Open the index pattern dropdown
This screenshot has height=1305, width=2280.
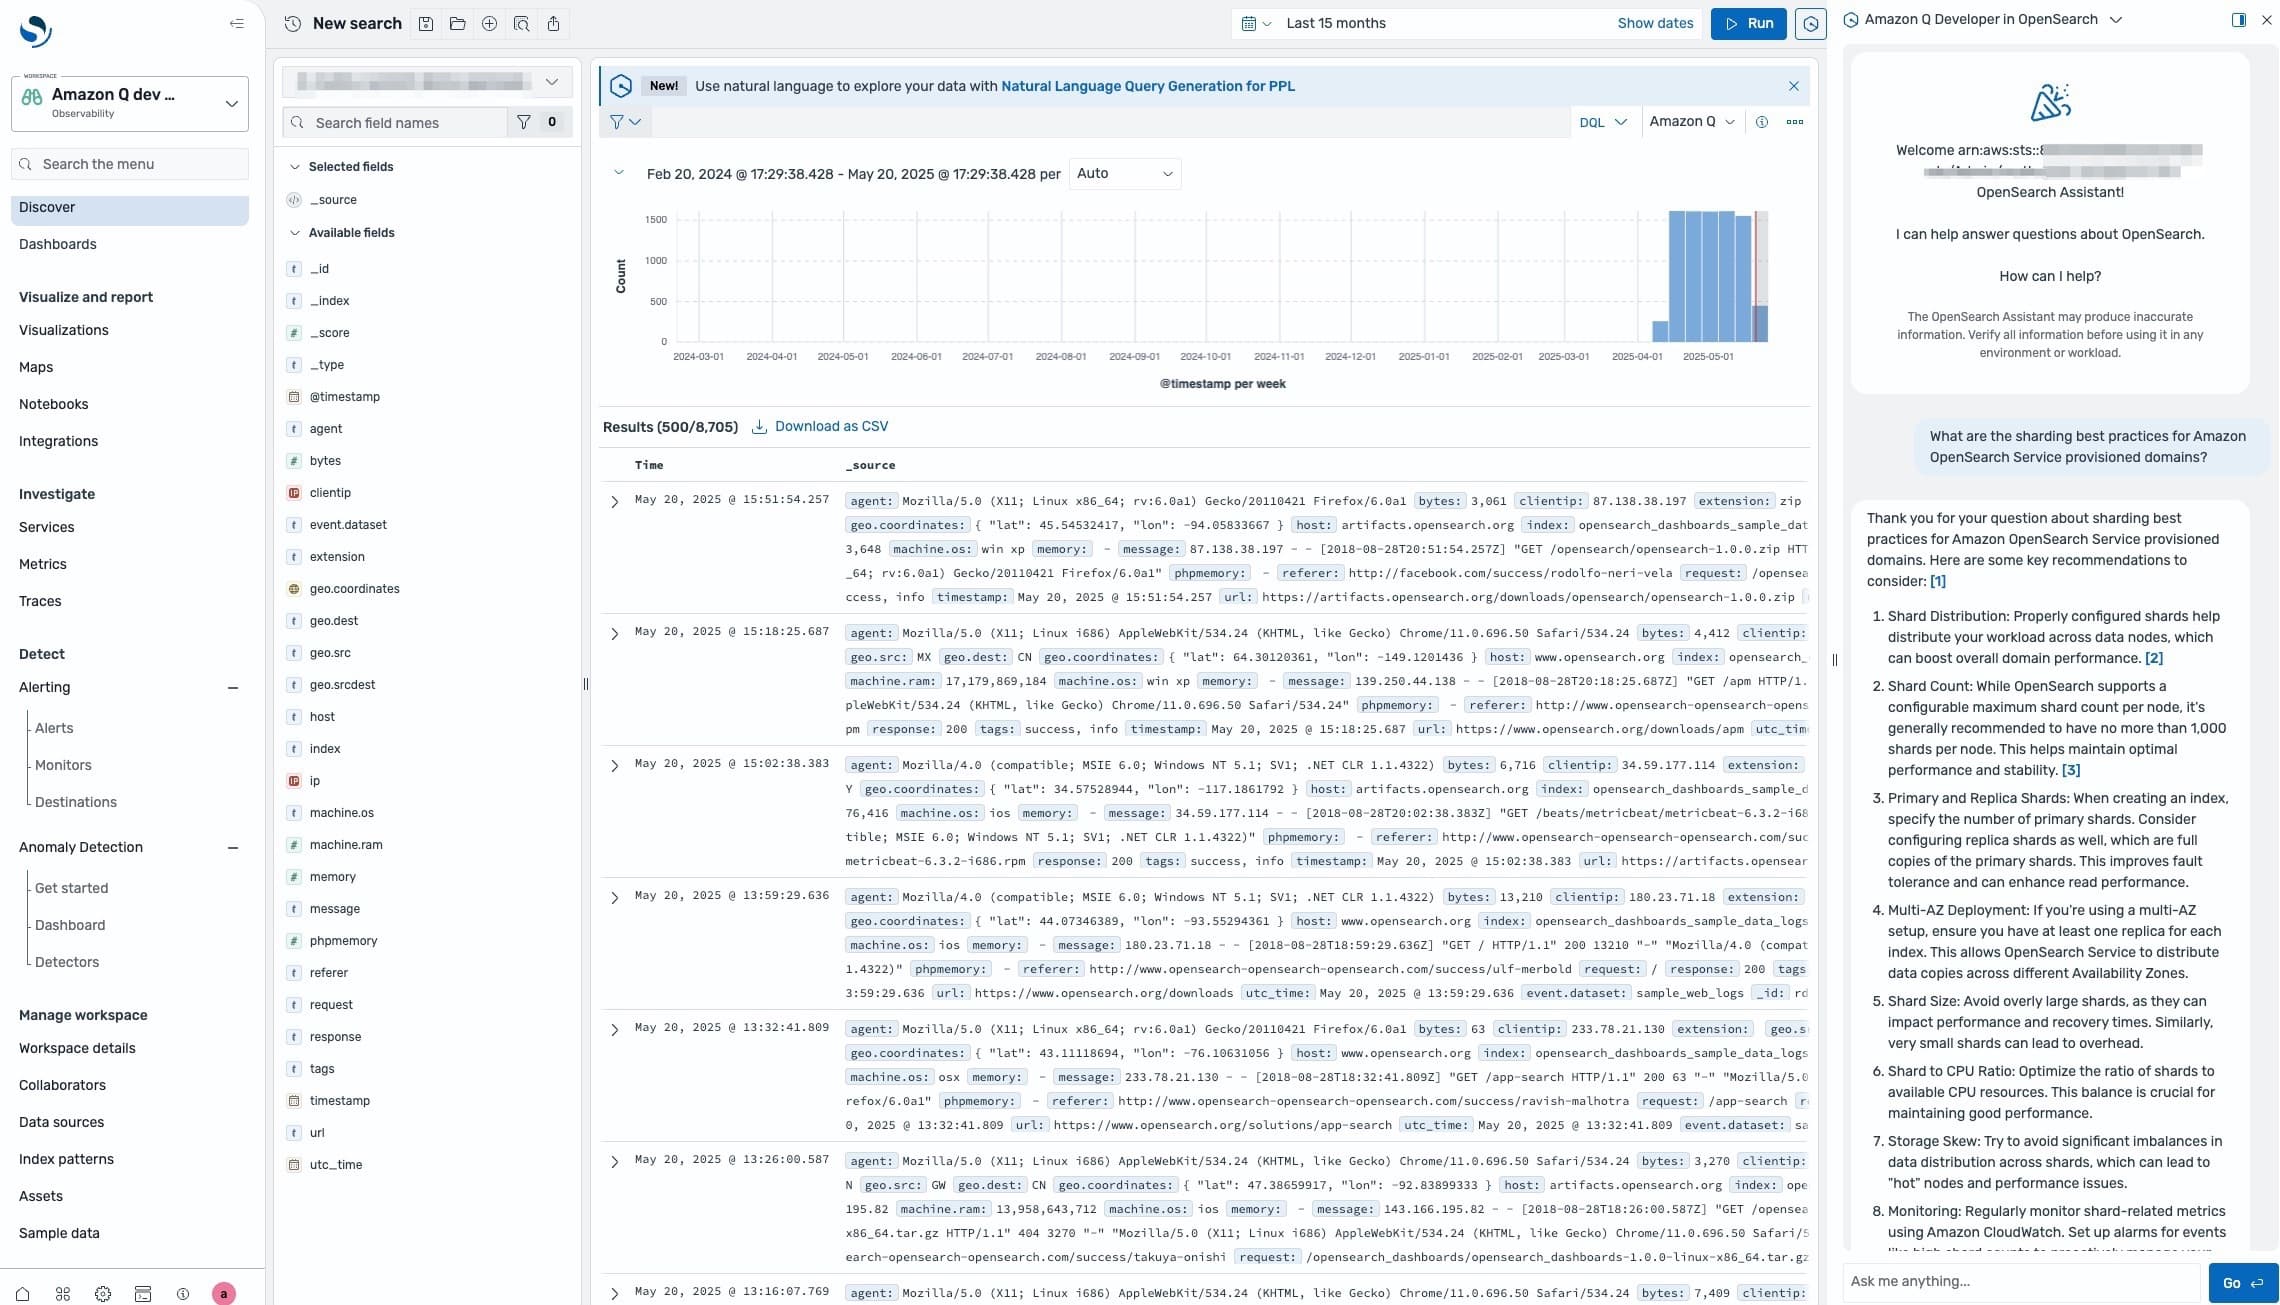click(427, 81)
